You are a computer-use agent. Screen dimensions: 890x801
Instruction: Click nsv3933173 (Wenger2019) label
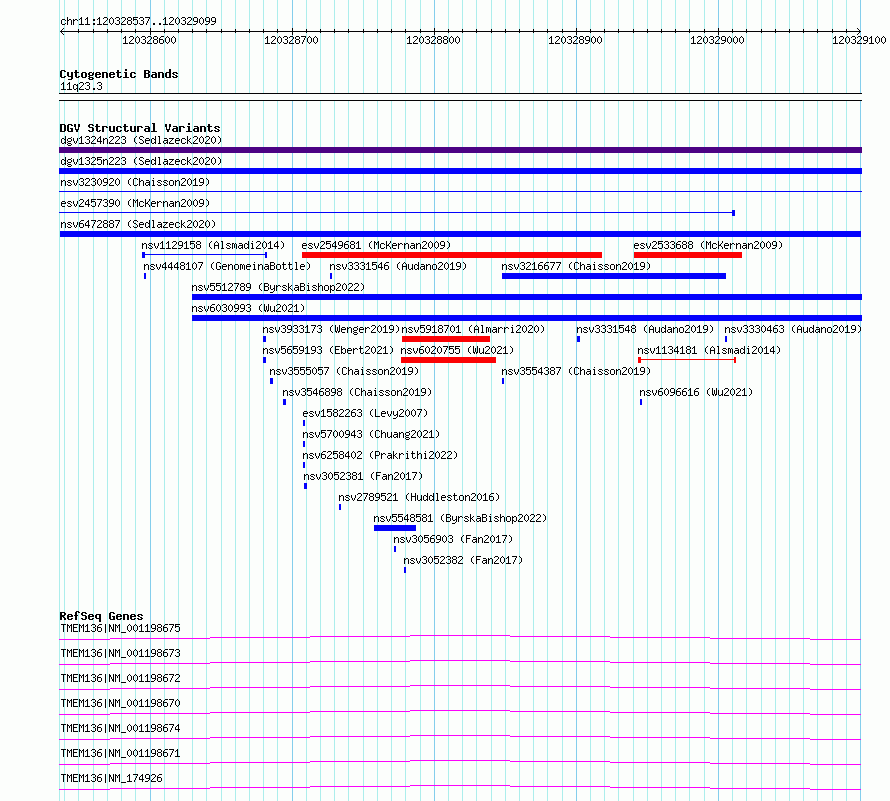[331, 329]
